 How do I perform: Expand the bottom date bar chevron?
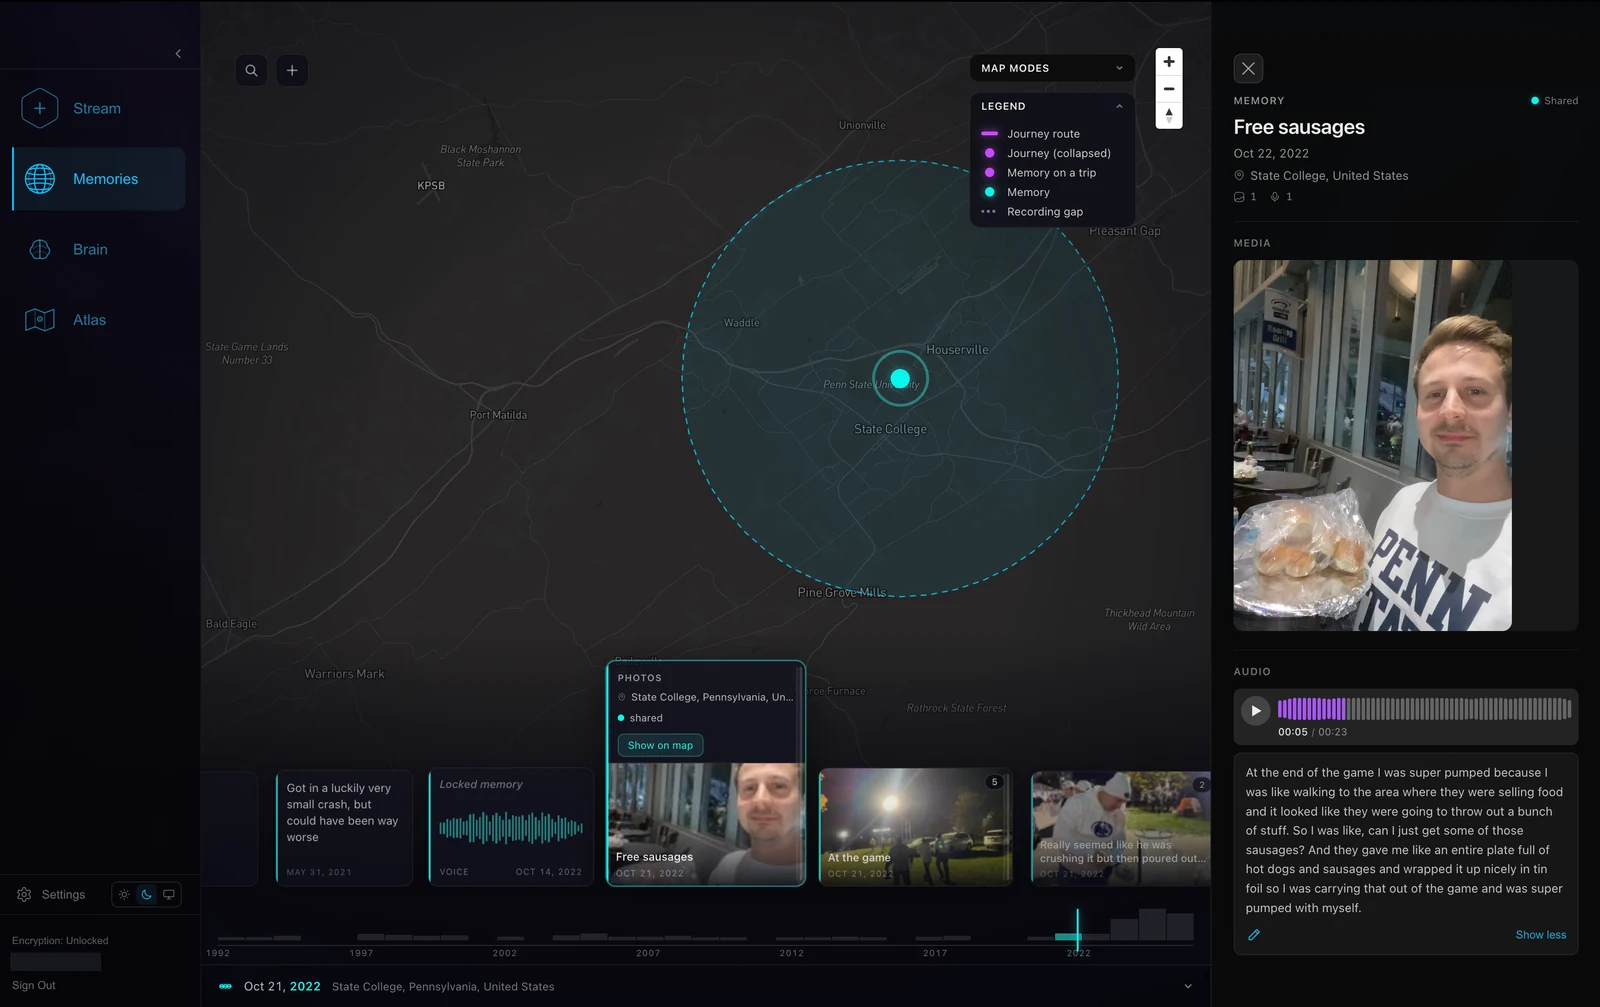(1188, 986)
